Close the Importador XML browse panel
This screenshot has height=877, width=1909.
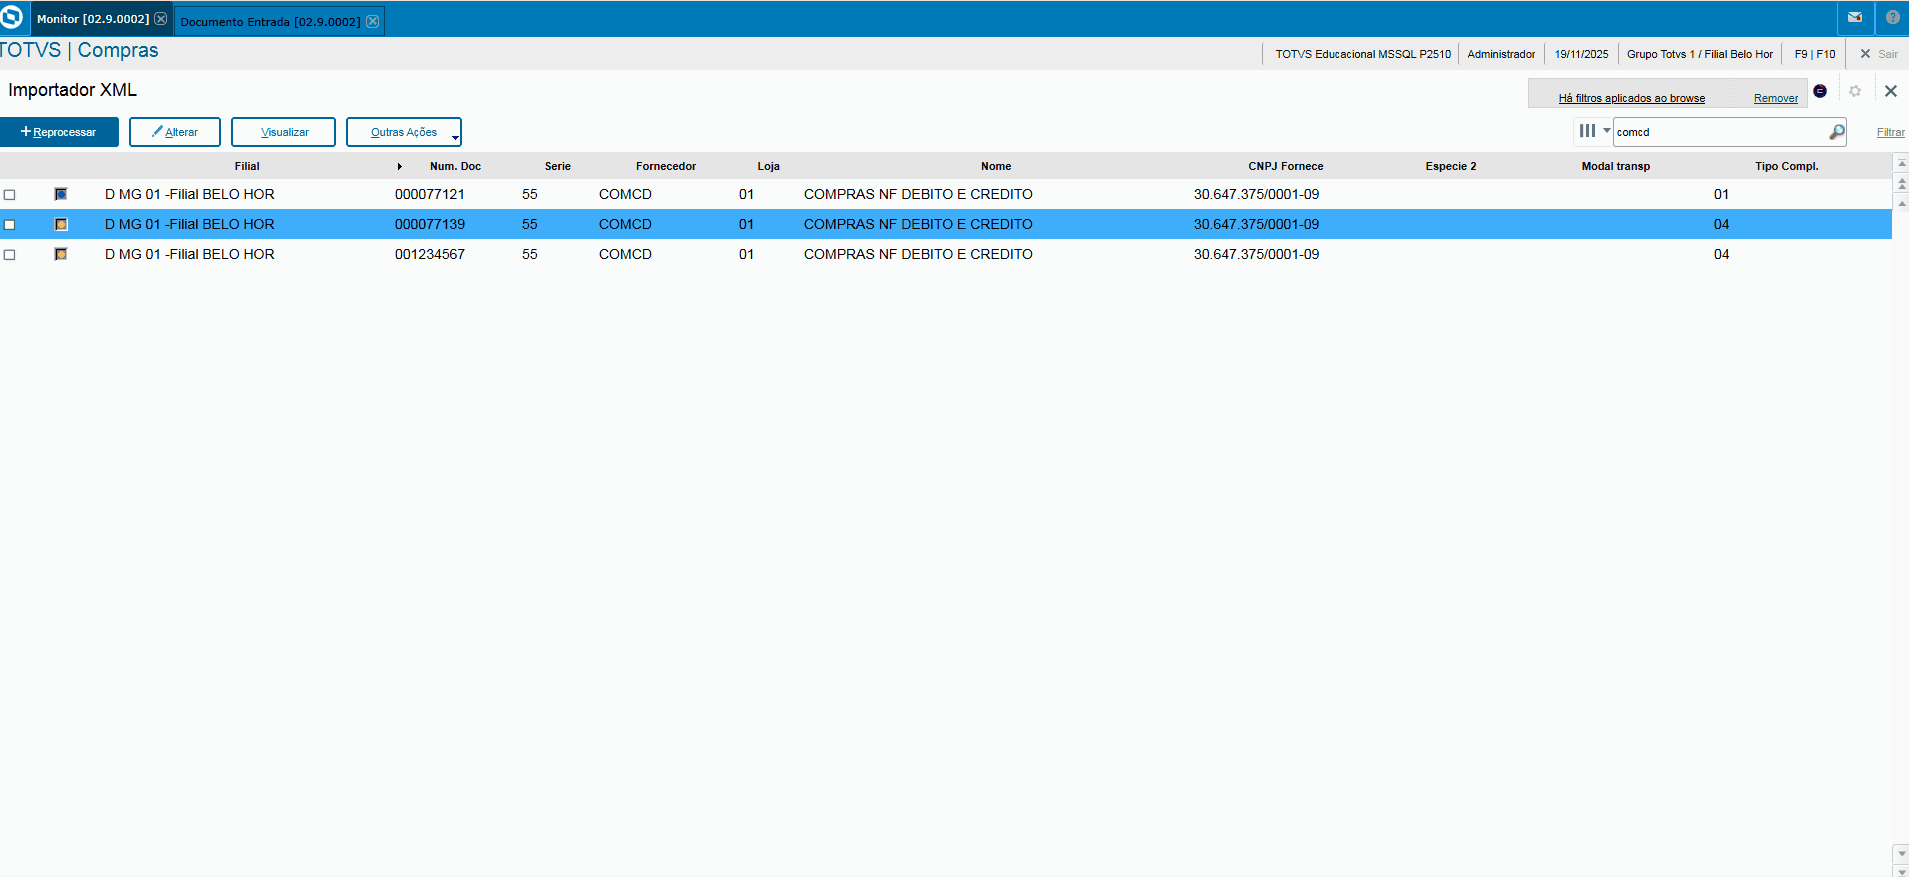(1890, 91)
